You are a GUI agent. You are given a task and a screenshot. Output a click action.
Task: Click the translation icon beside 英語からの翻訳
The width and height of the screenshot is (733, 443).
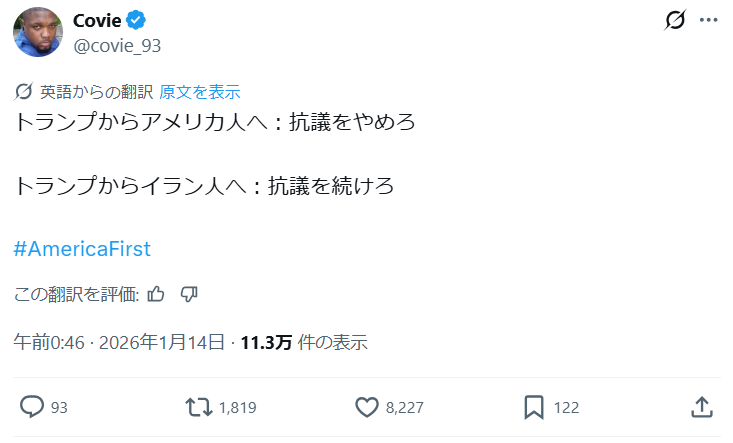point(24,92)
